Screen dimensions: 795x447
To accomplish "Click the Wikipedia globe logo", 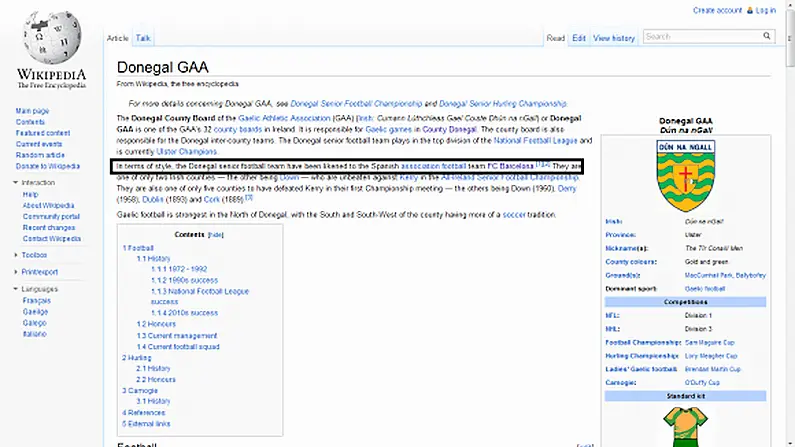I will tap(52, 37).
